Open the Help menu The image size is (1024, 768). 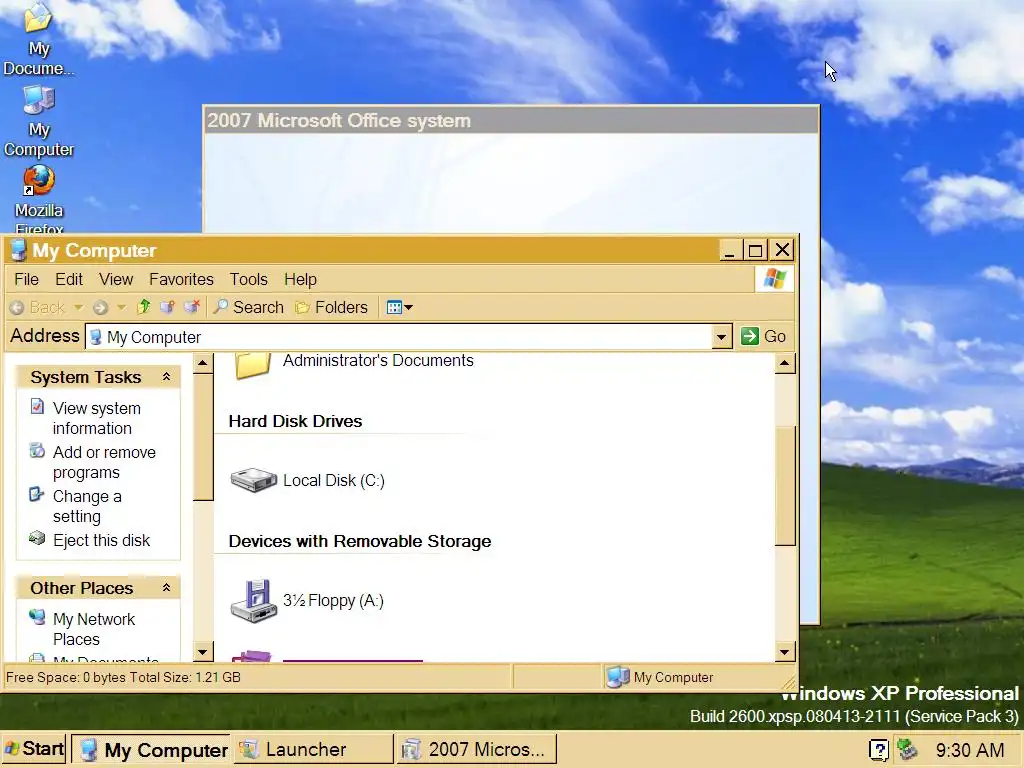(x=300, y=280)
